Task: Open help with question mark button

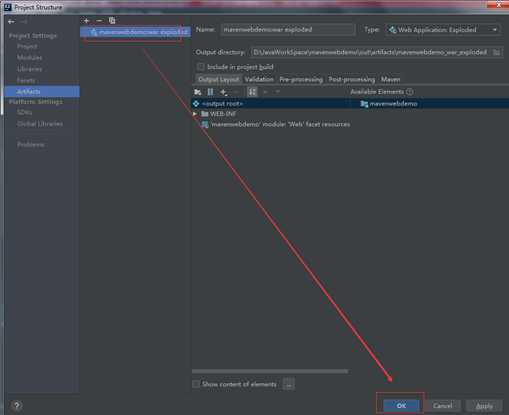Action: click(x=17, y=405)
